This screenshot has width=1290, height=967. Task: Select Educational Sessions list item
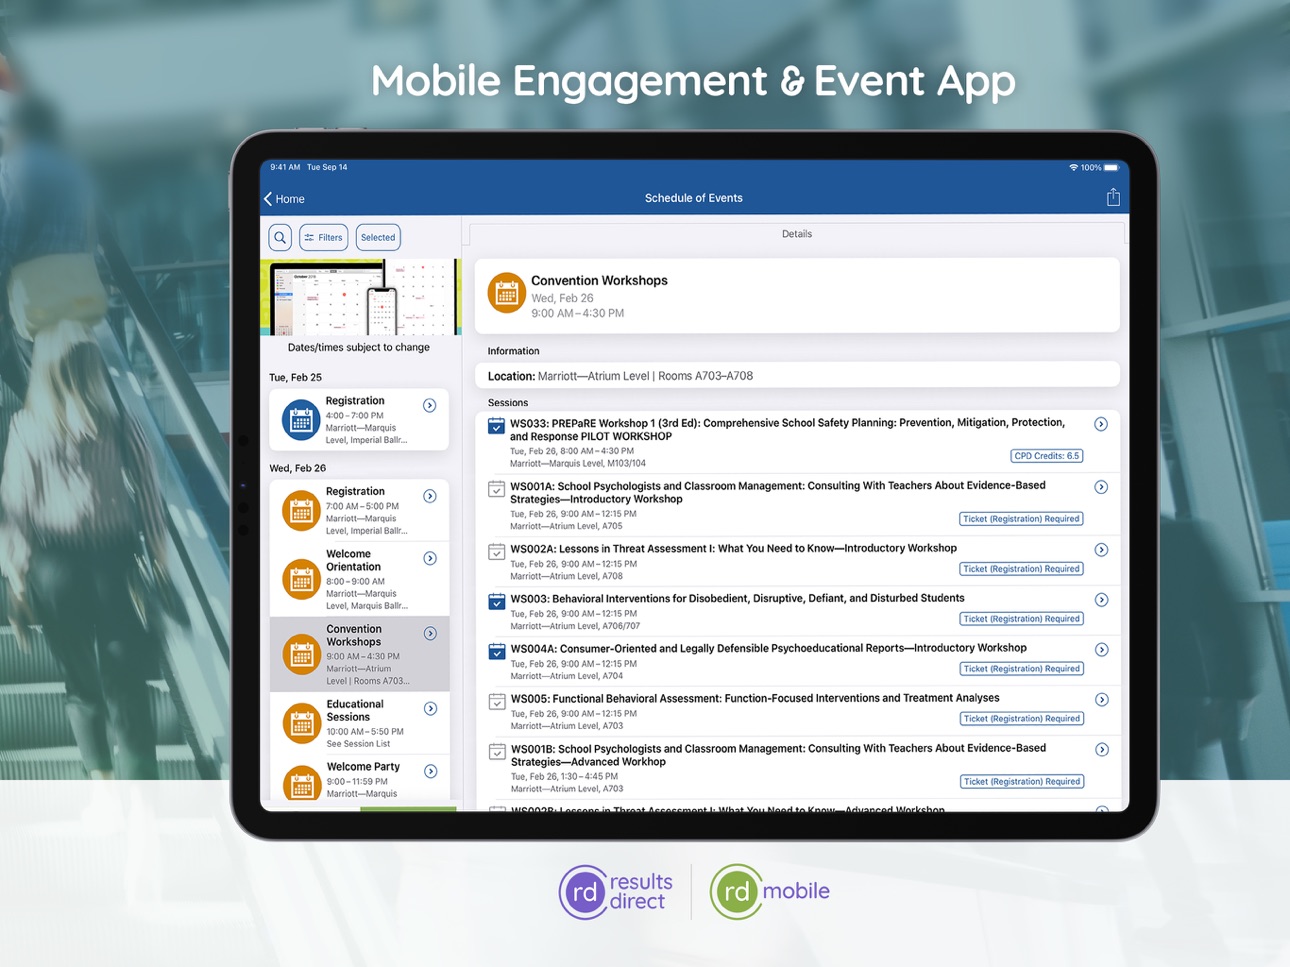click(x=360, y=723)
